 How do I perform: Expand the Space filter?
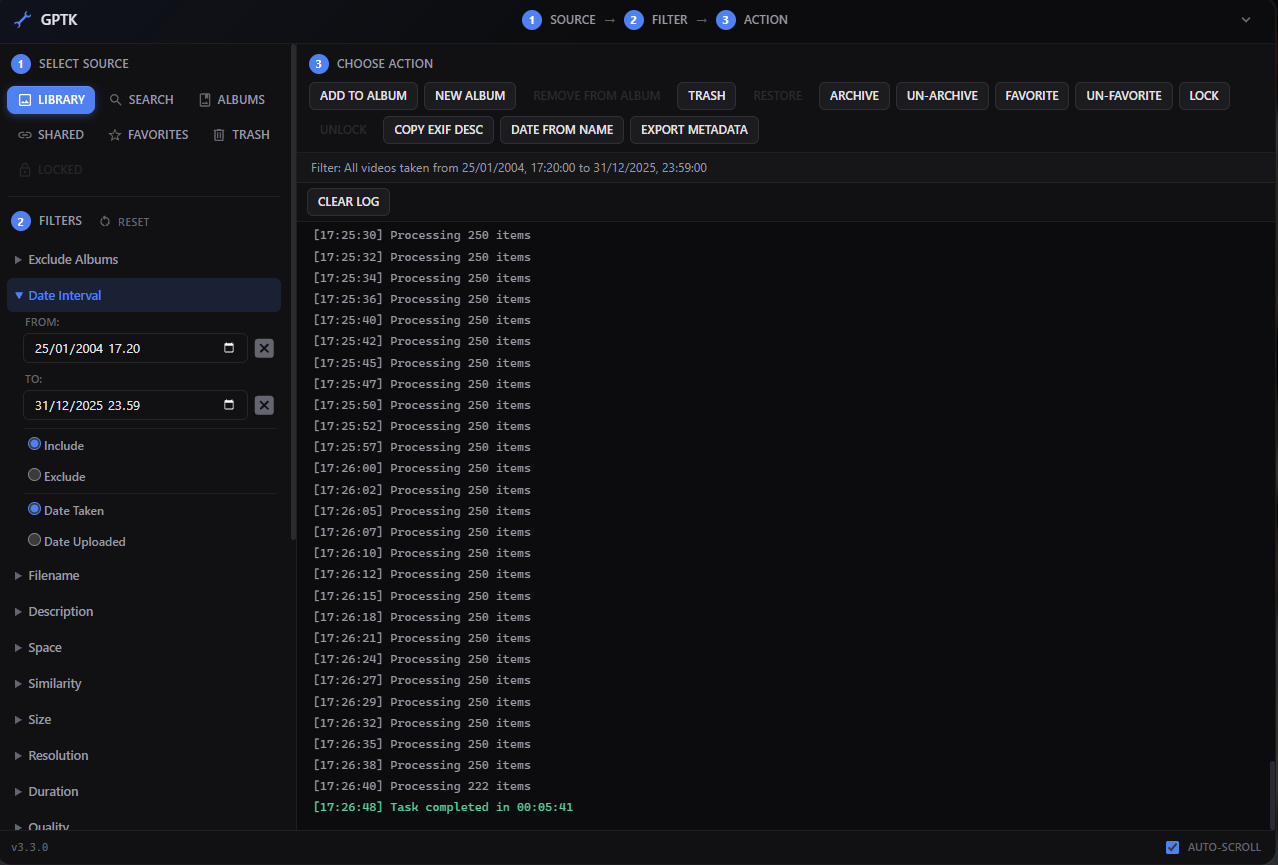144,648
